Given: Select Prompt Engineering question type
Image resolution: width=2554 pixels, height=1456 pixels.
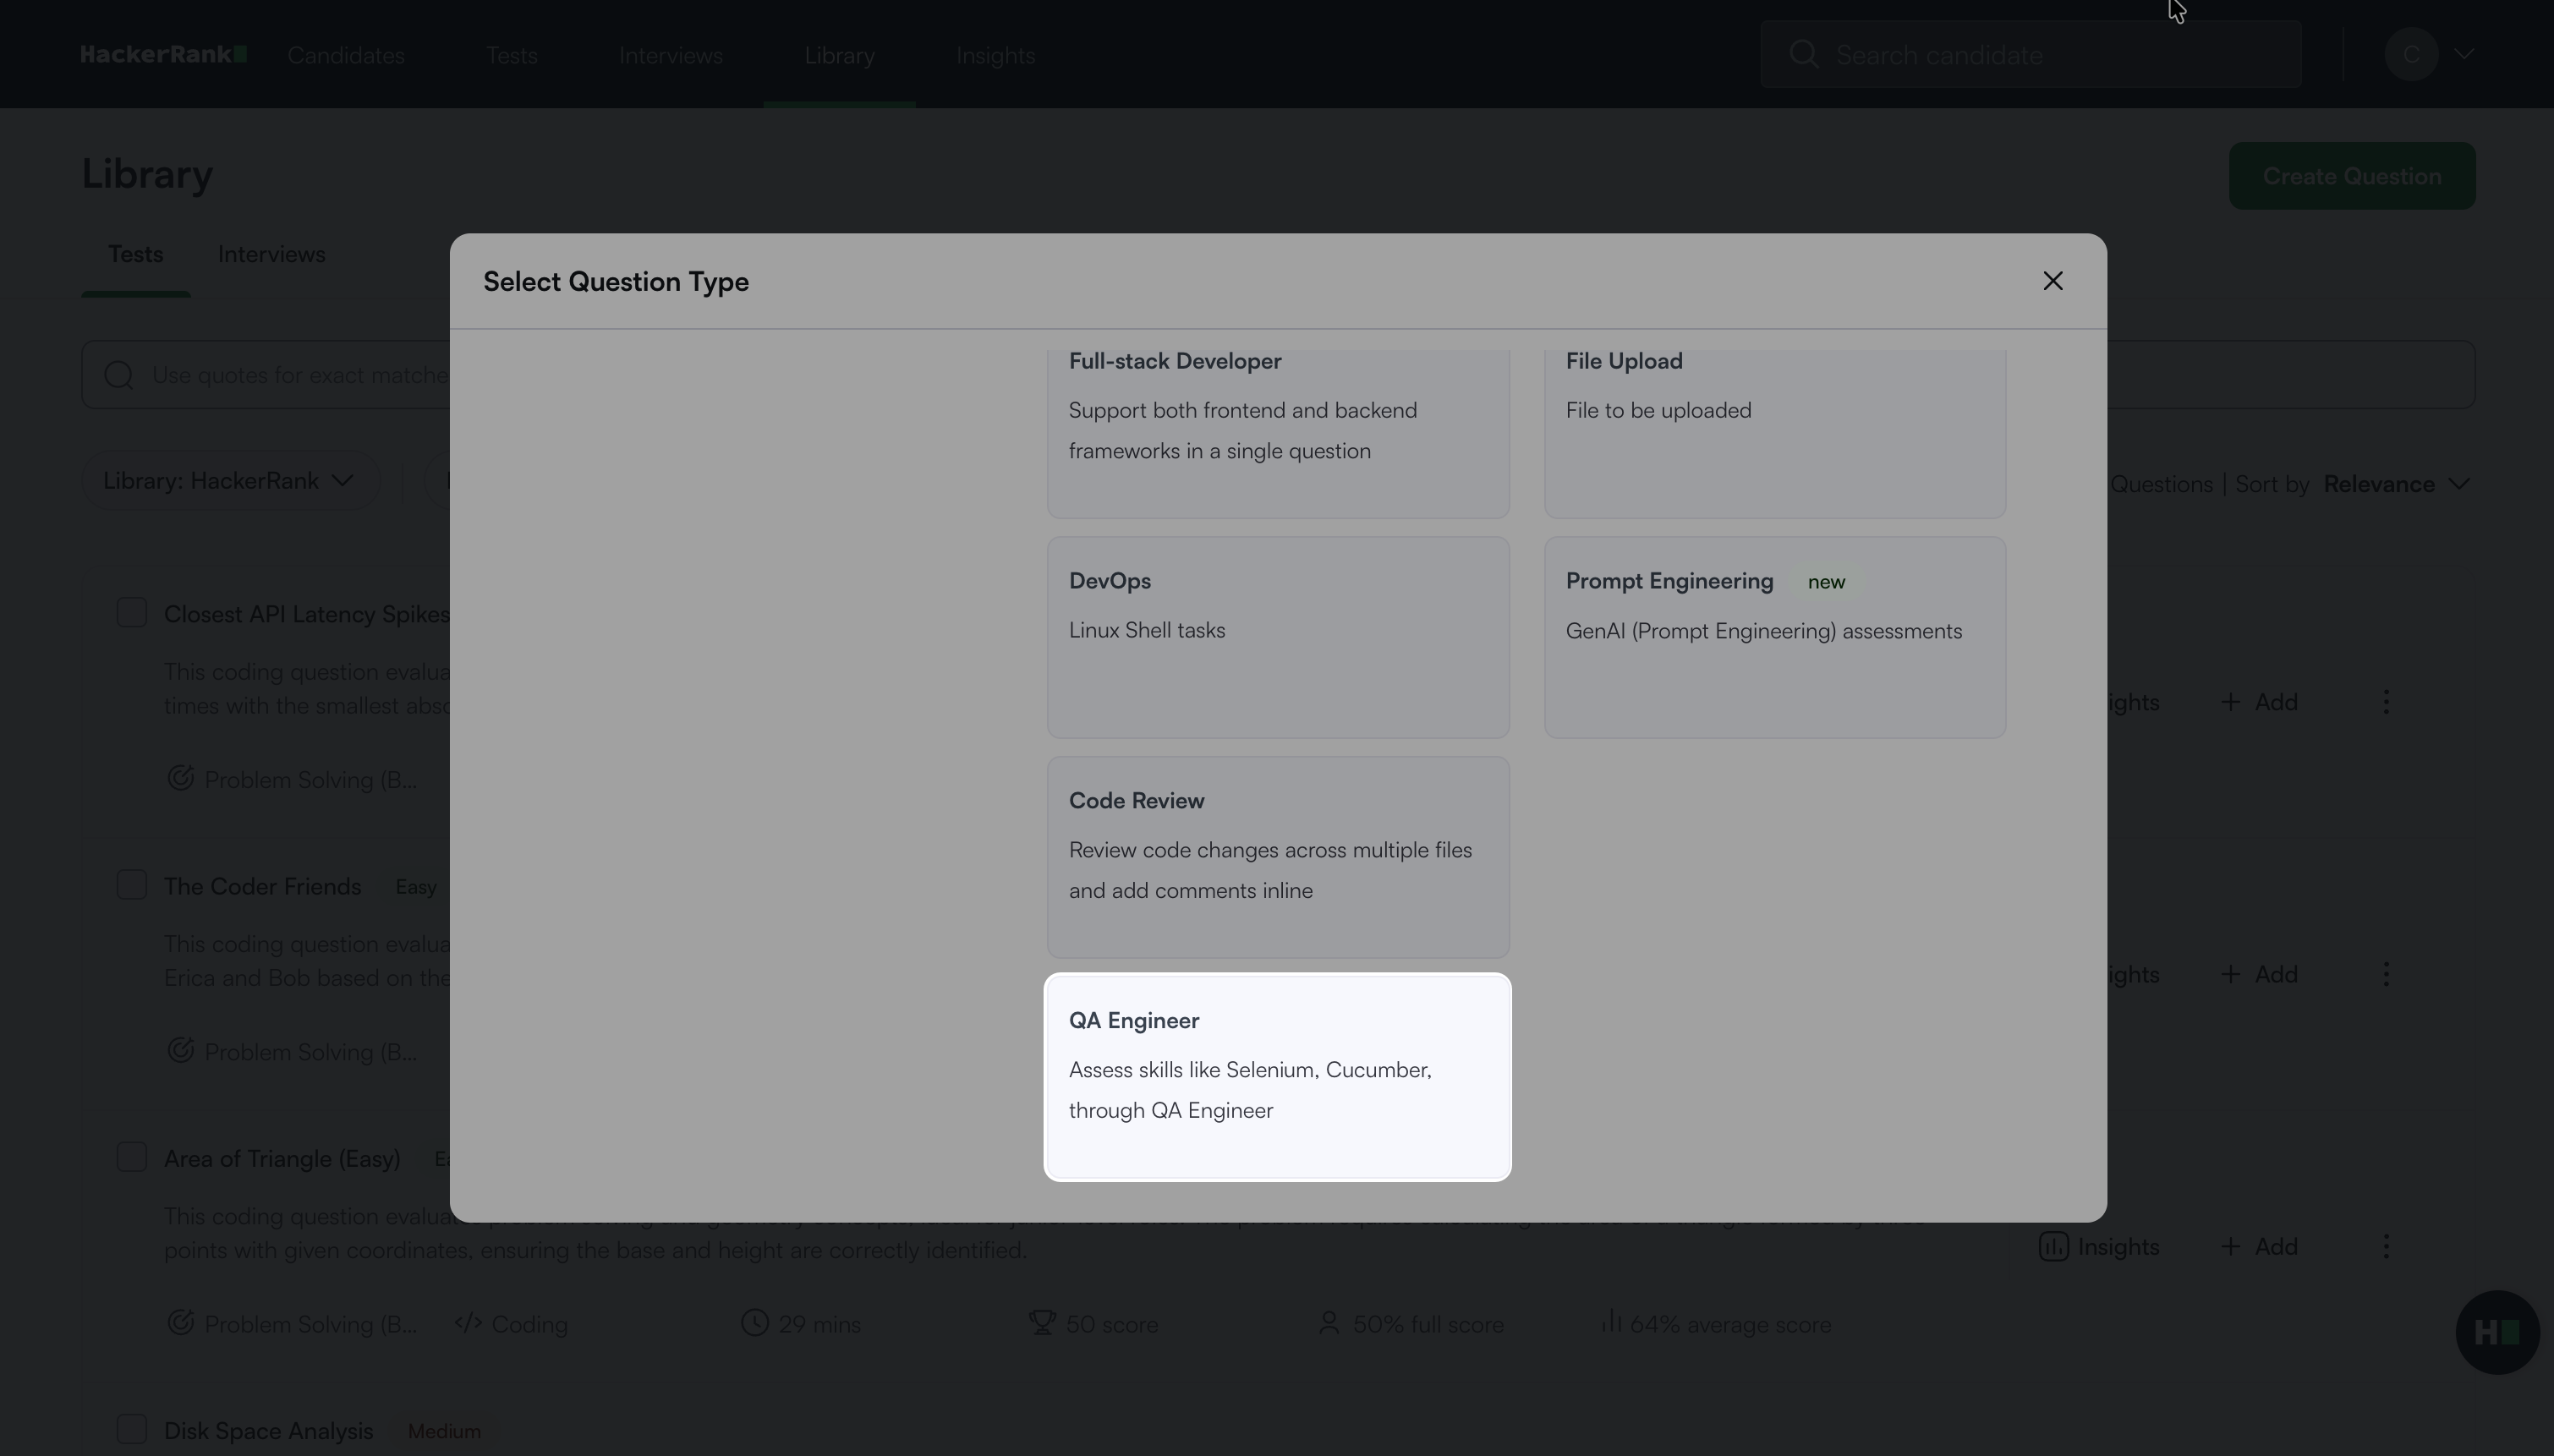Looking at the screenshot, I should pyautogui.click(x=1773, y=636).
